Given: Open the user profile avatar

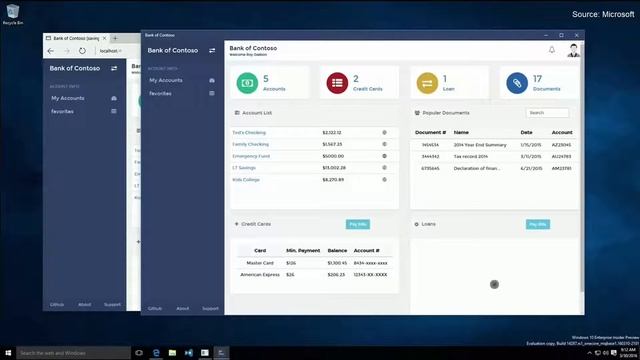Looking at the screenshot, I should pyautogui.click(x=573, y=50).
